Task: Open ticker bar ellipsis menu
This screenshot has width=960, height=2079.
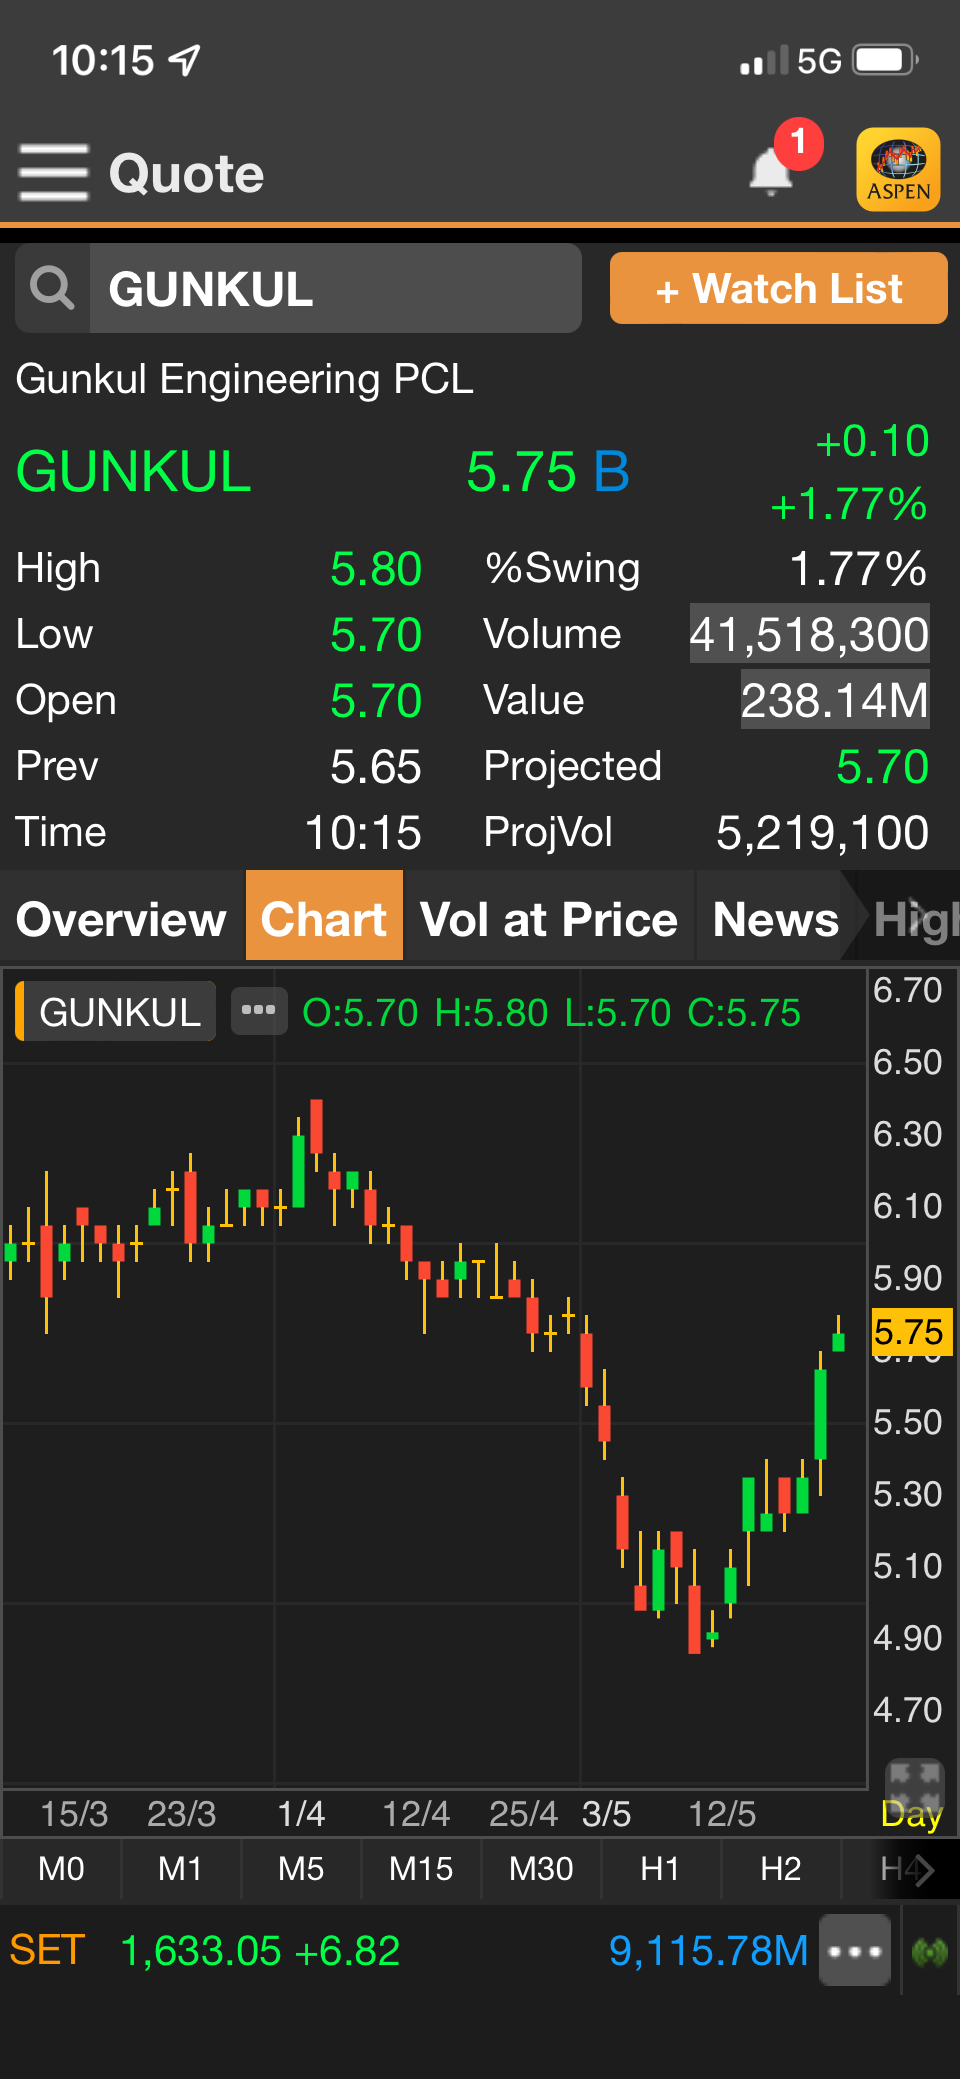Action: tap(855, 1950)
